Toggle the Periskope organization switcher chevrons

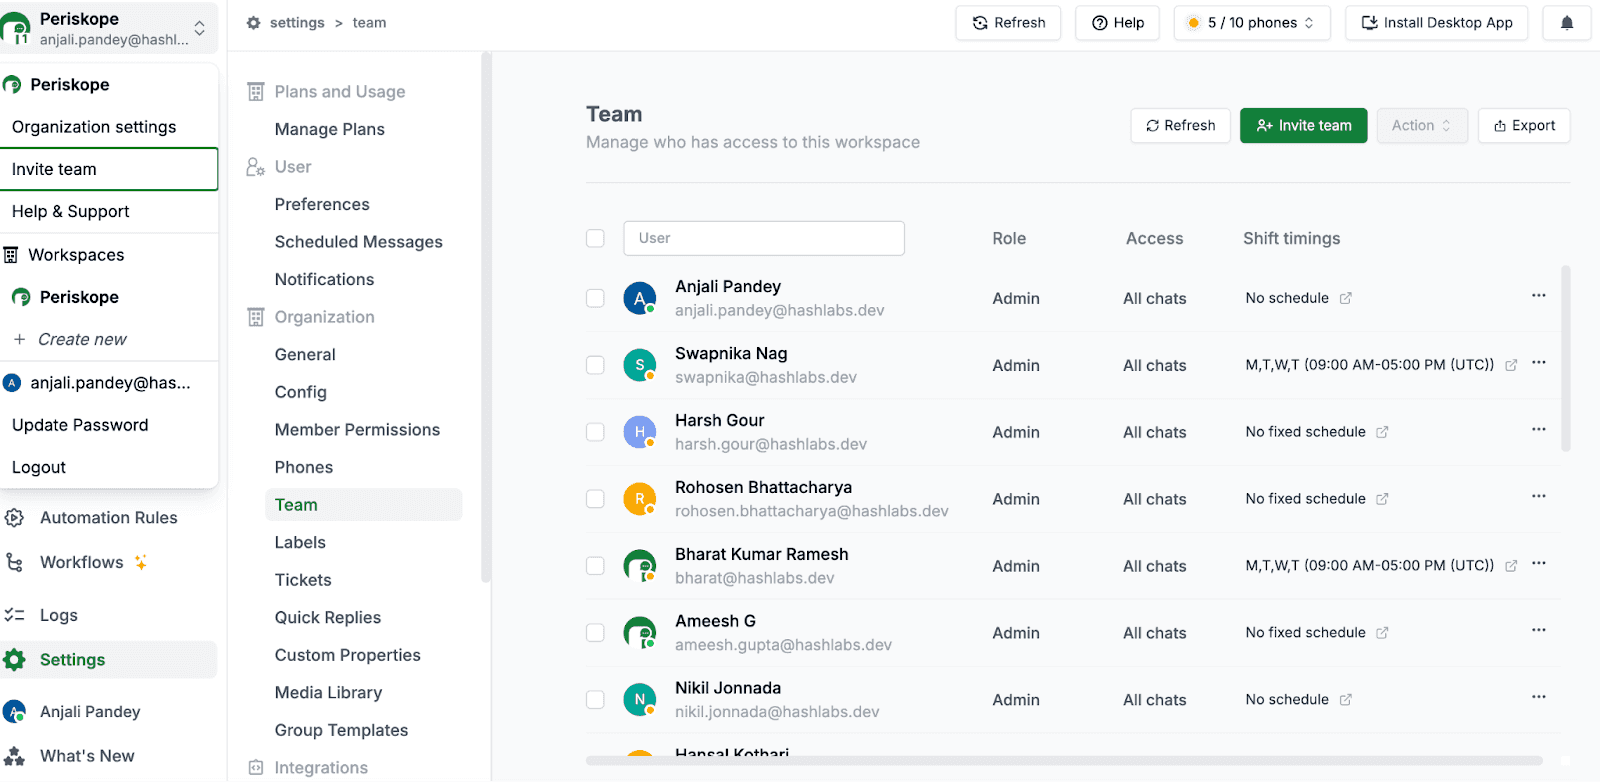(x=200, y=28)
